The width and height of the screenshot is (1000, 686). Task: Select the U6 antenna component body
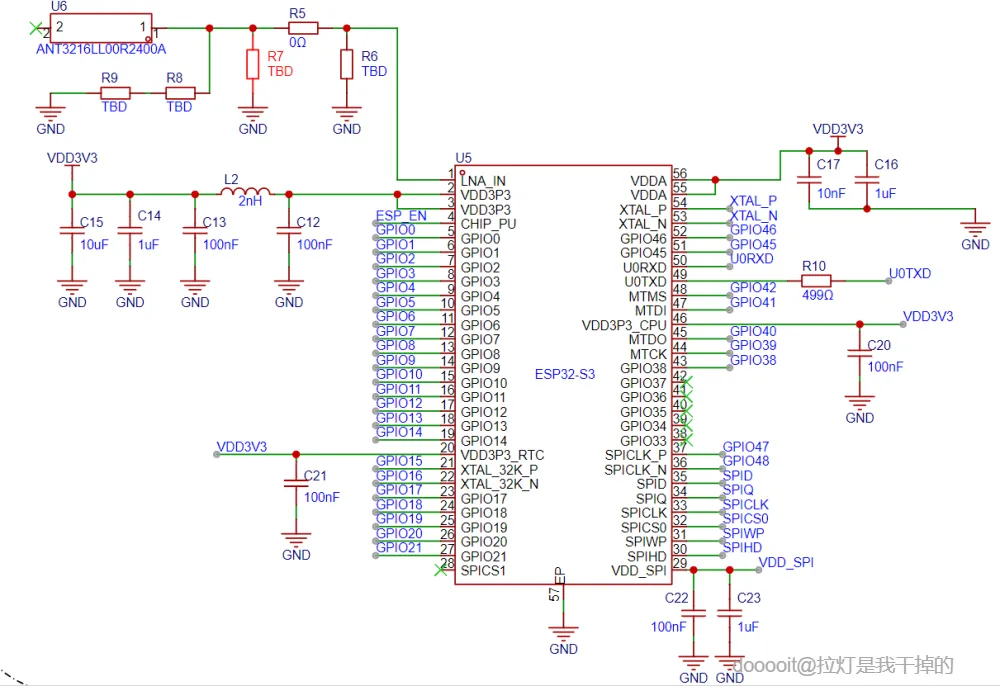(101, 28)
